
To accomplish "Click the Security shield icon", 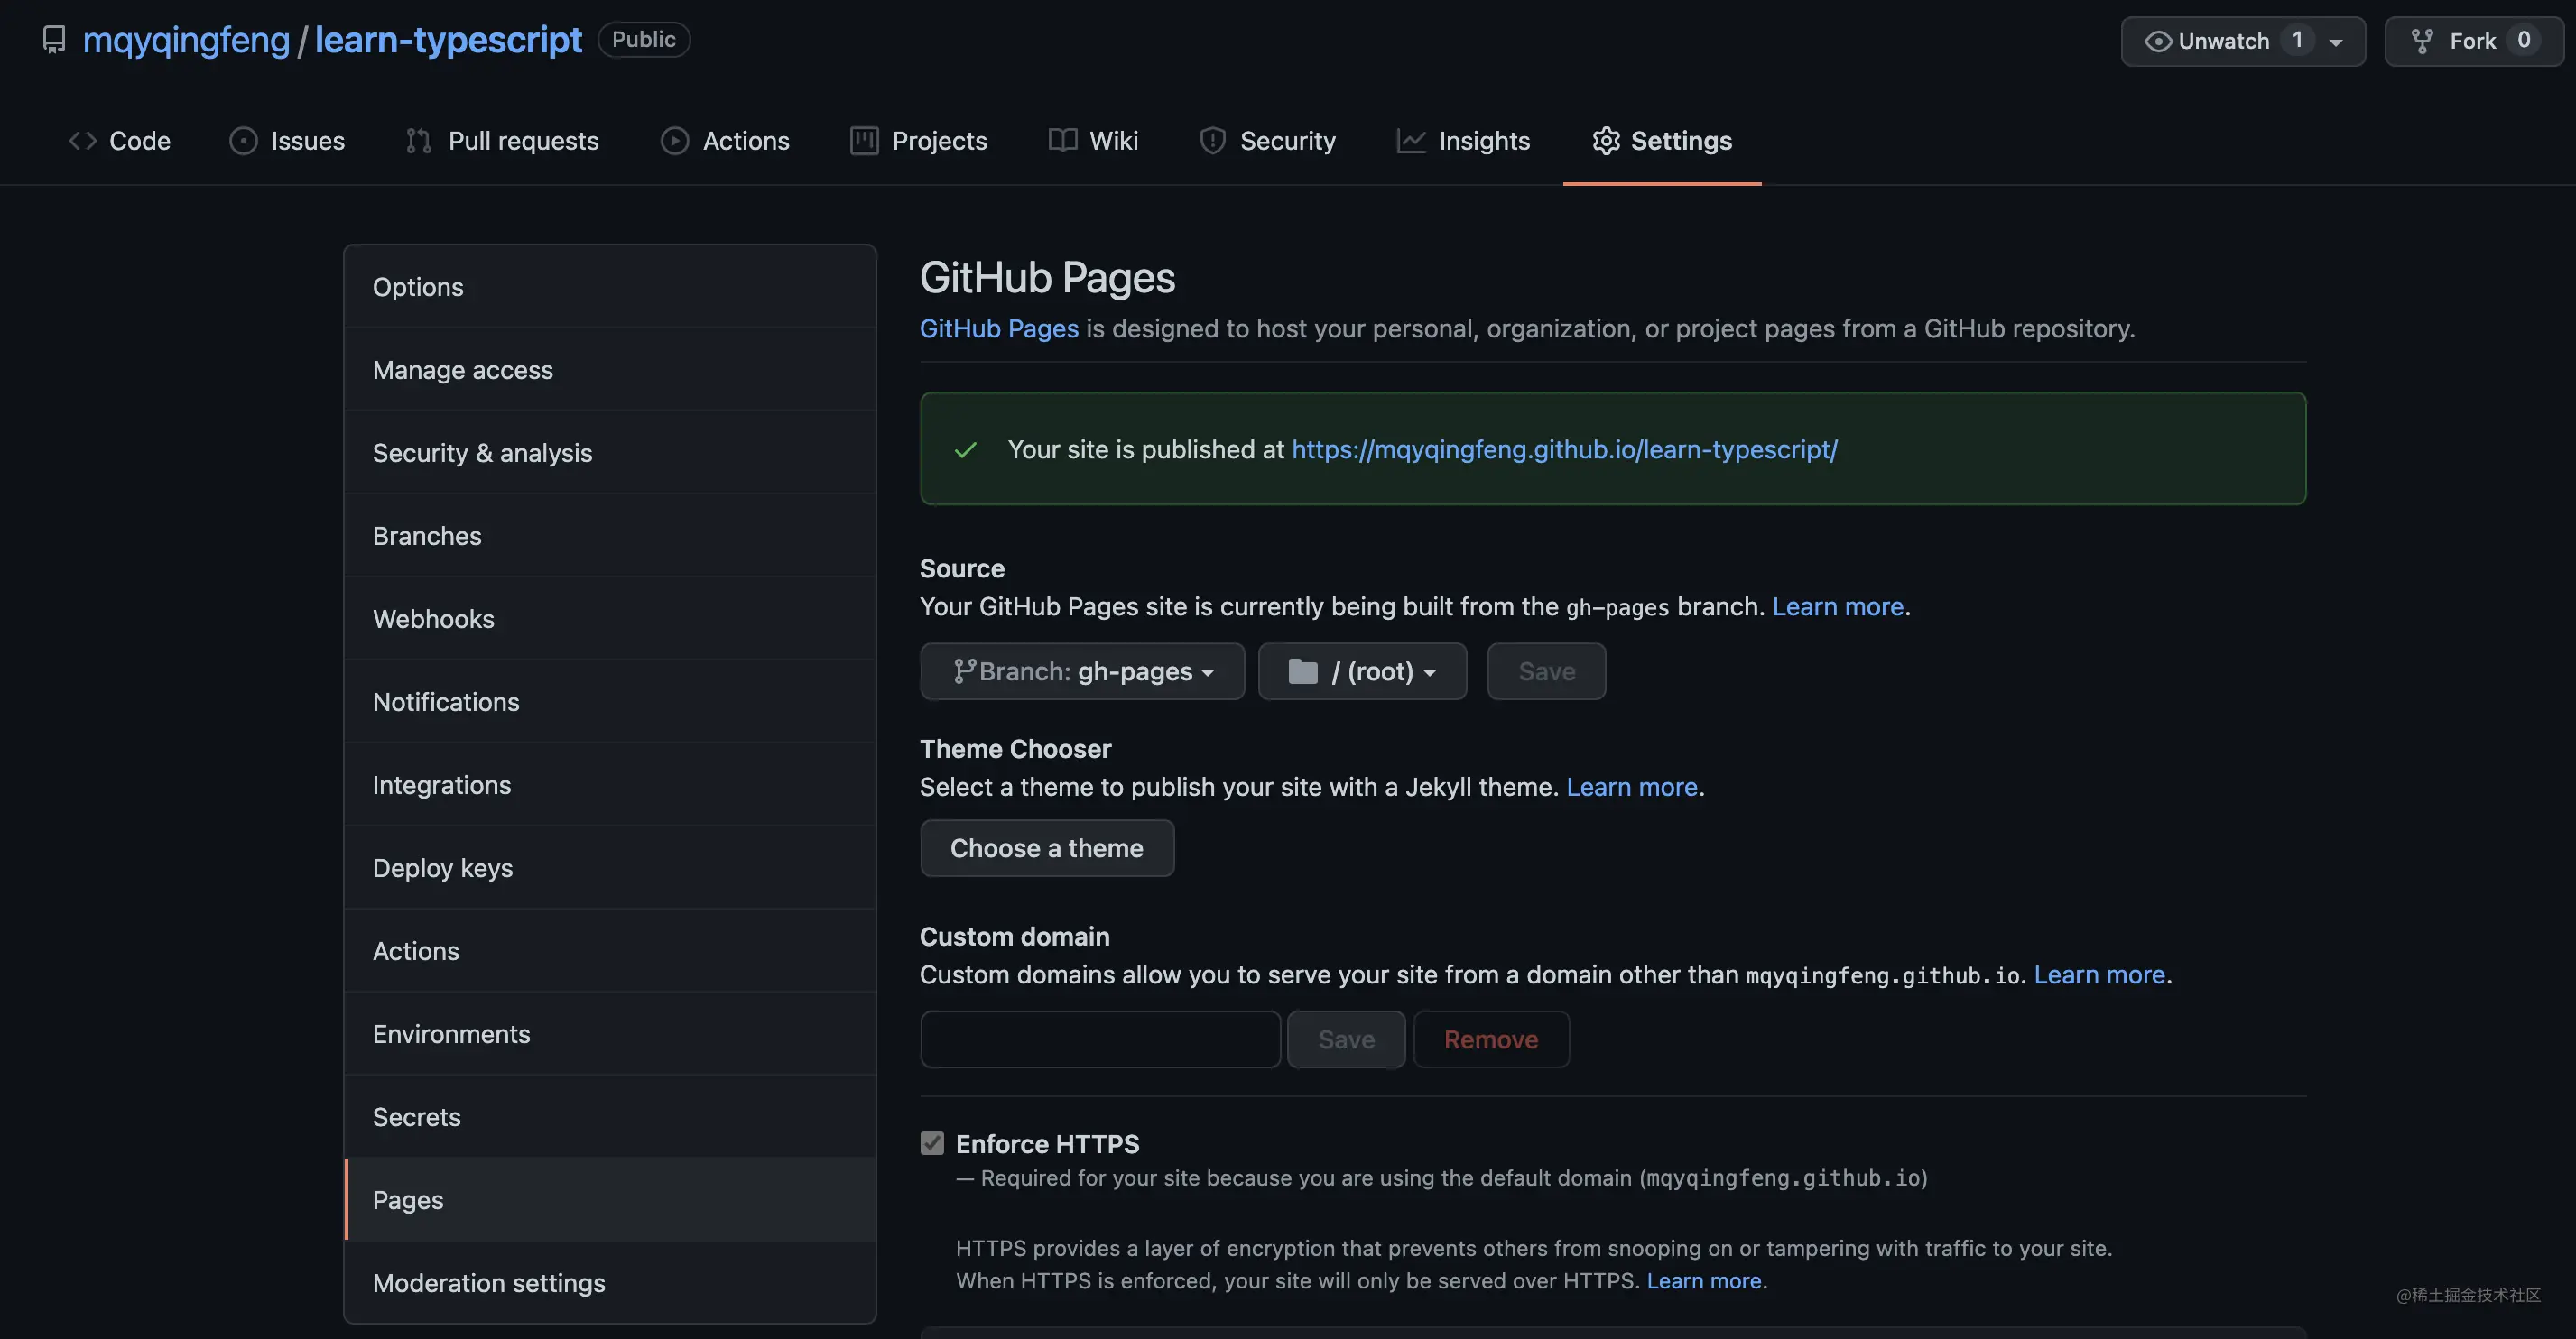I will coord(1212,141).
